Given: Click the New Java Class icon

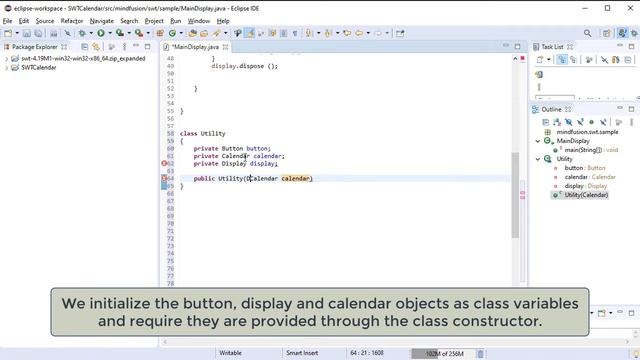Looking at the screenshot, I should (x=172, y=33).
